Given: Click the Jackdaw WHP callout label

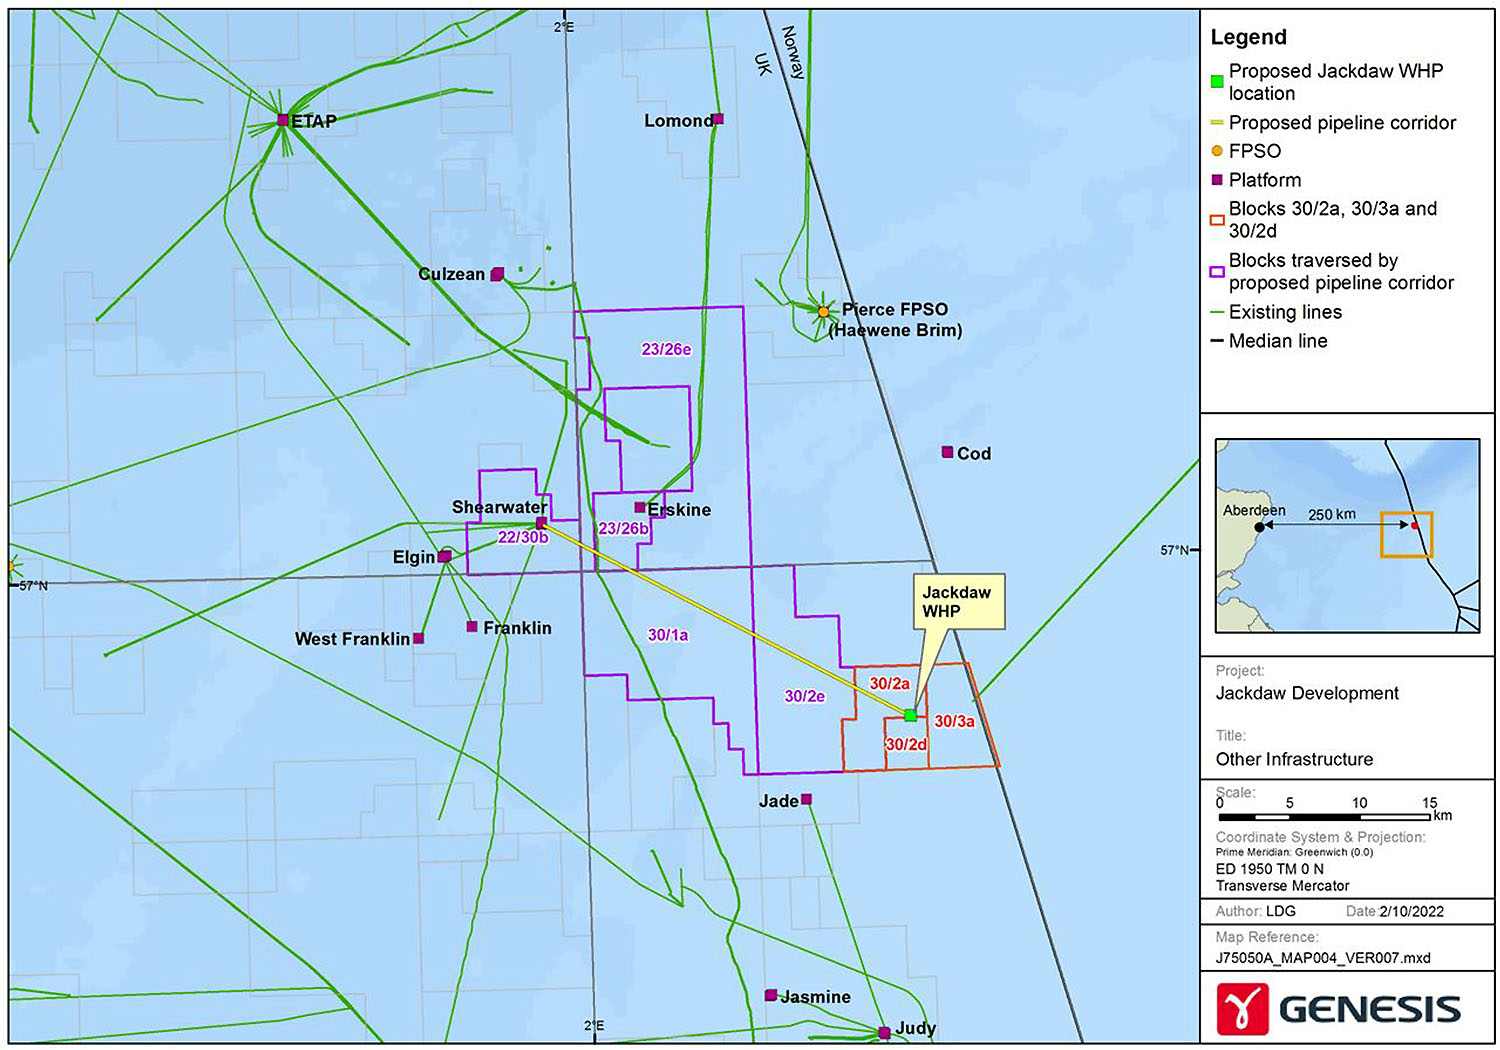Looking at the screenshot, I should pyautogui.click(x=957, y=602).
